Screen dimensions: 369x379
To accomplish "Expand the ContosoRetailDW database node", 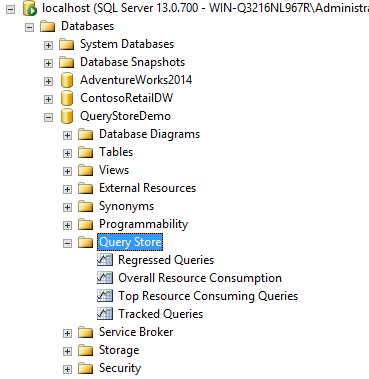I will (48, 99).
